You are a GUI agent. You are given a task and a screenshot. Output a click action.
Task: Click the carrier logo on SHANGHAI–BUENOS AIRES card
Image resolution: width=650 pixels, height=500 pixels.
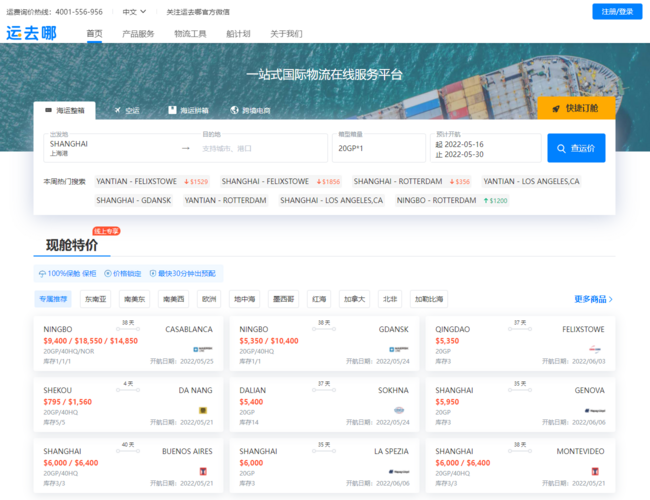pyautogui.click(x=202, y=472)
